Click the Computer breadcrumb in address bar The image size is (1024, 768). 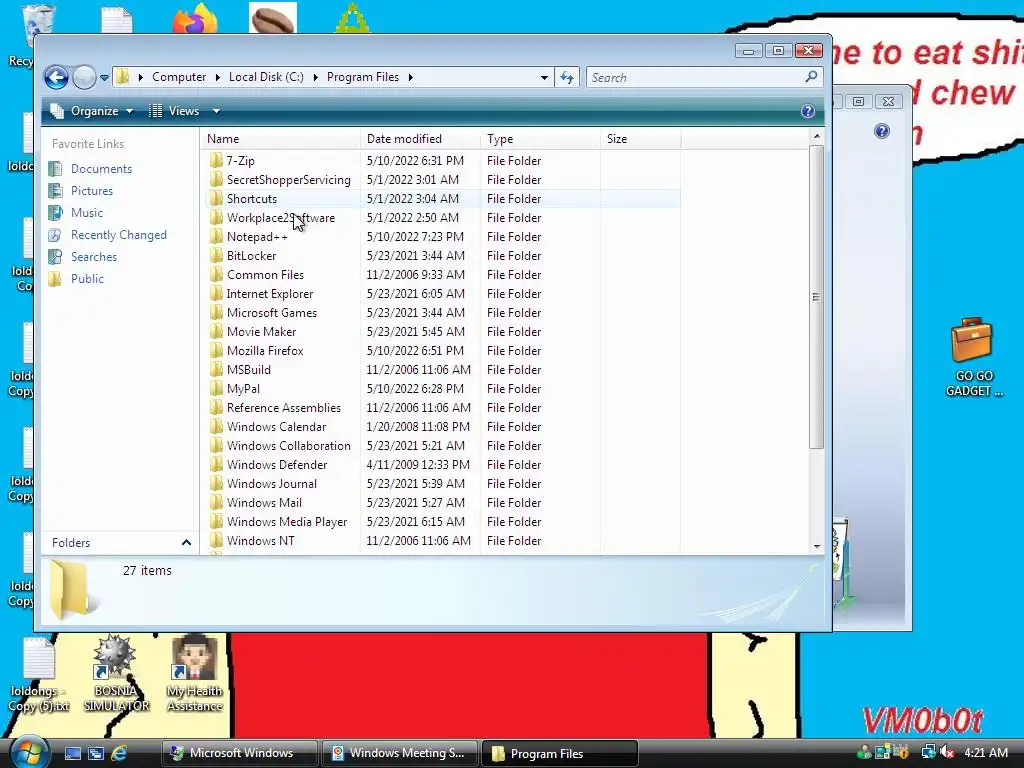[x=179, y=77]
